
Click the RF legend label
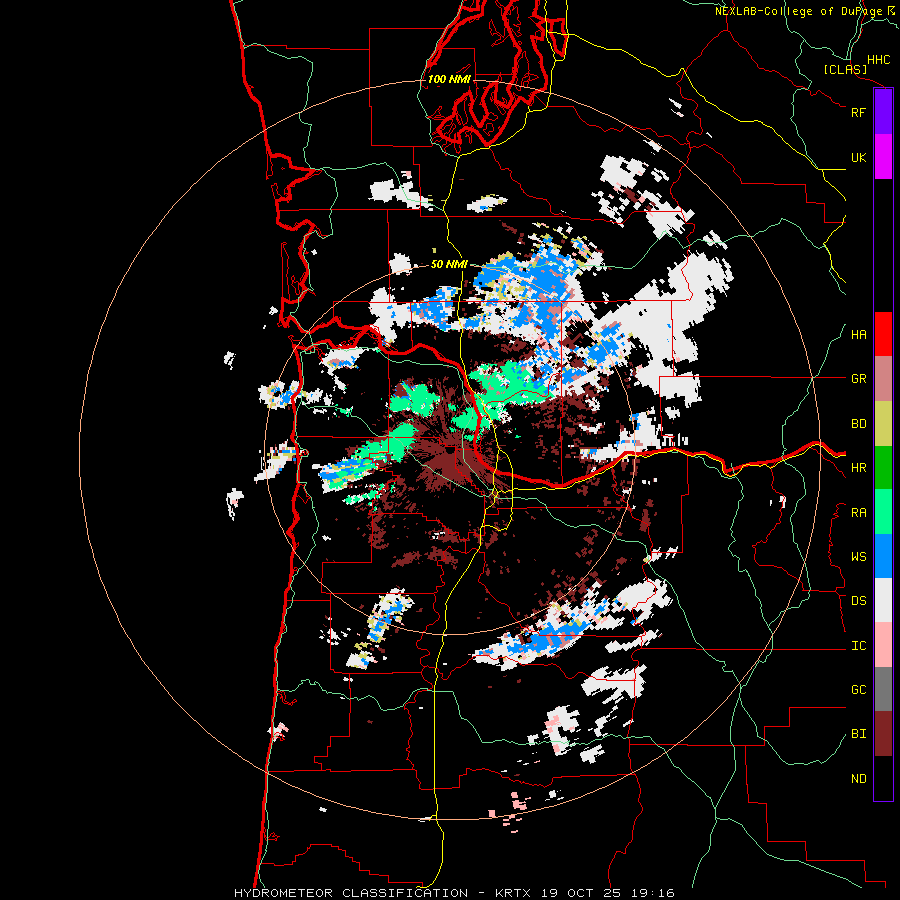pyautogui.click(x=858, y=112)
